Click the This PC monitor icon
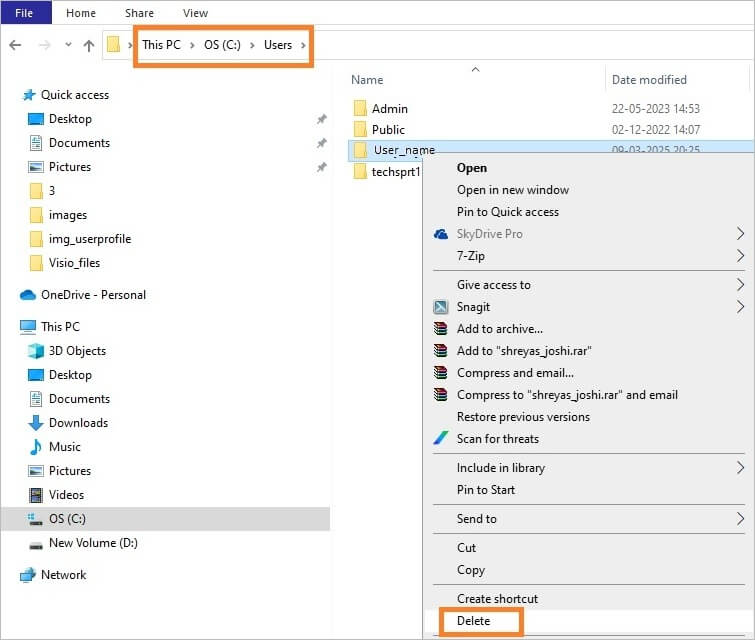This screenshot has height=640, width=755. (x=28, y=327)
